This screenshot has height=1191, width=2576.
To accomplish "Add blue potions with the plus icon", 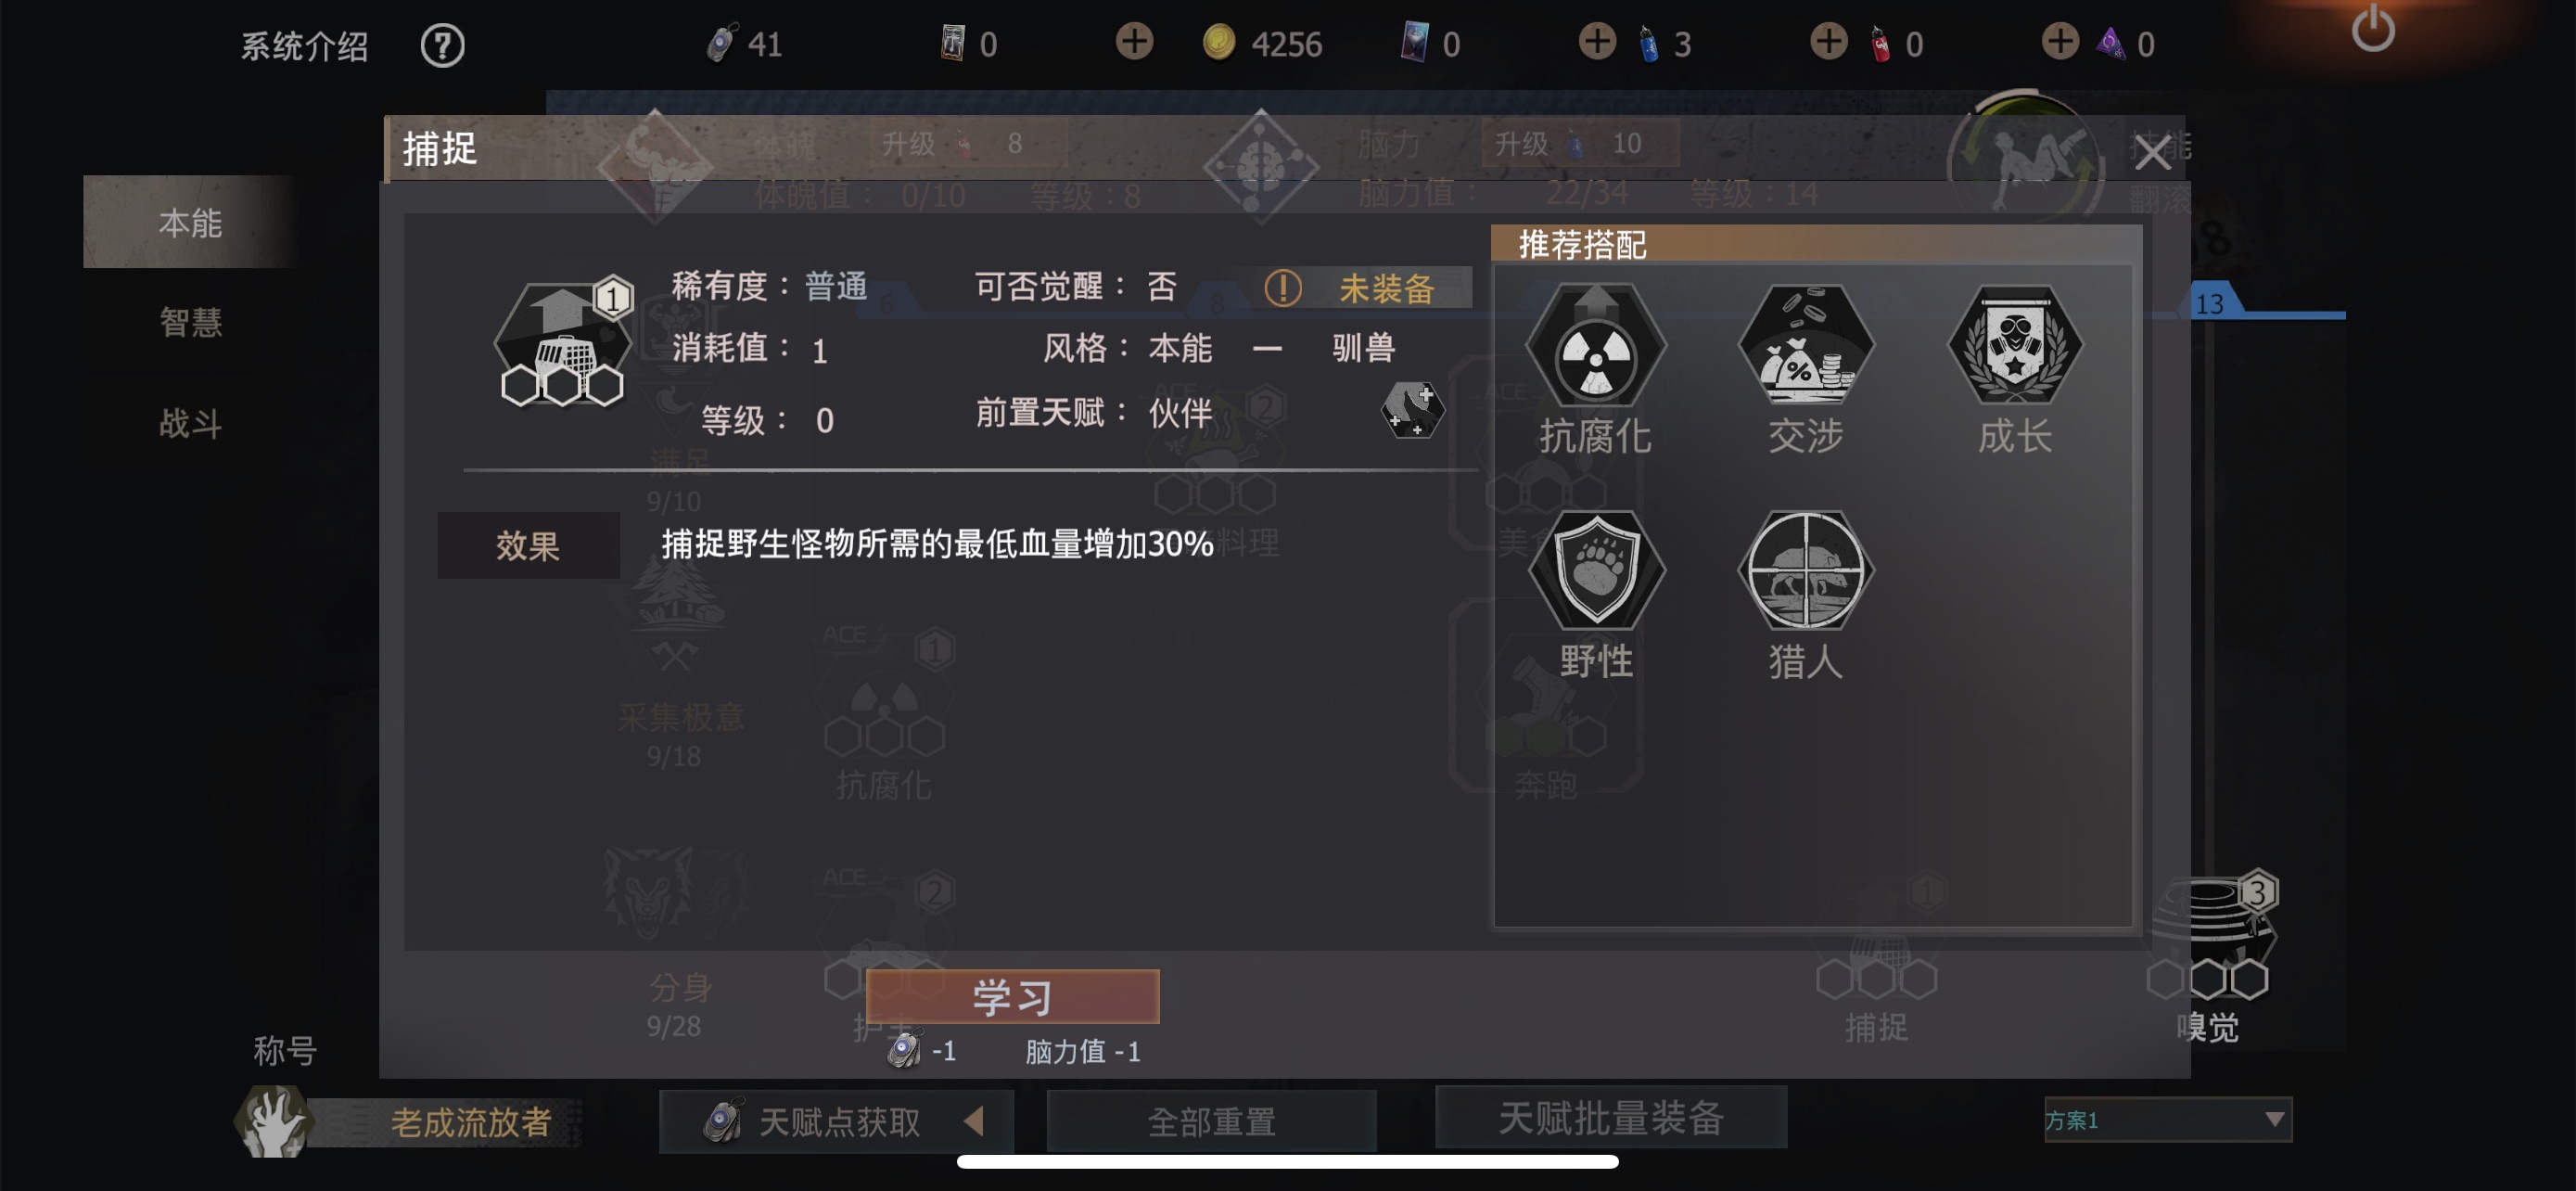I will pos(1597,42).
